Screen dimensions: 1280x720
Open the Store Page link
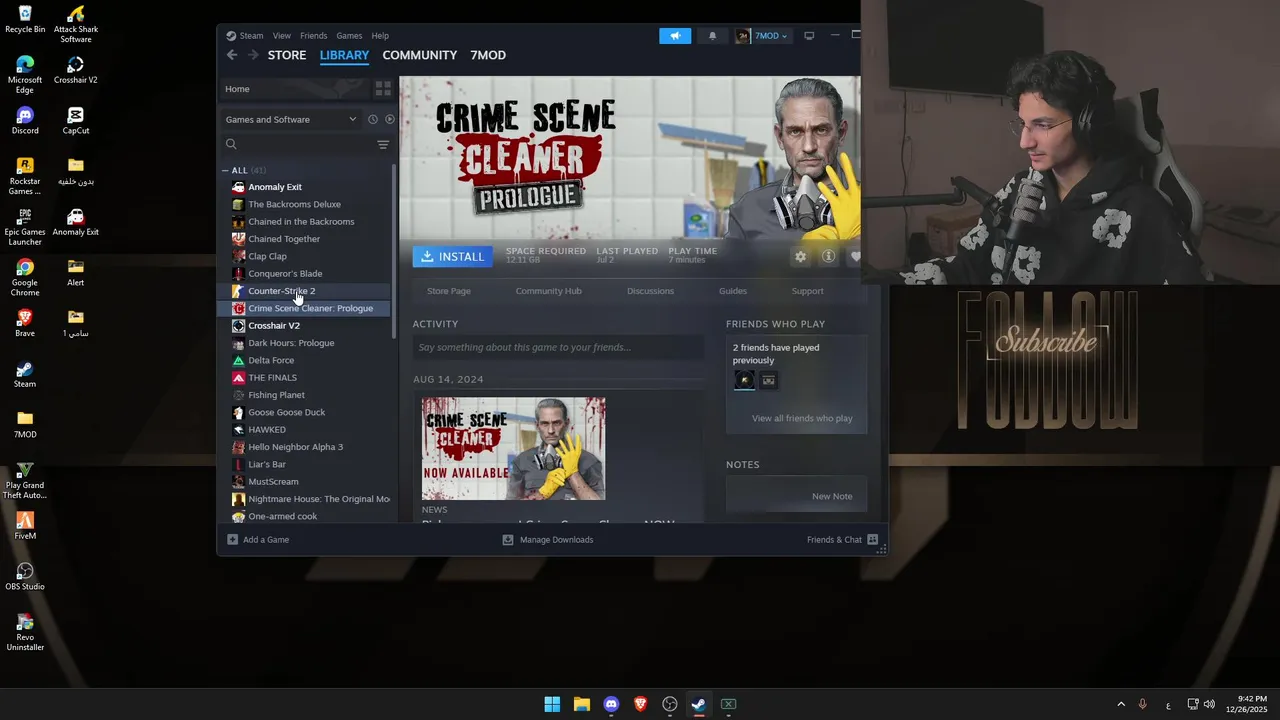pyautogui.click(x=449, y=291)
